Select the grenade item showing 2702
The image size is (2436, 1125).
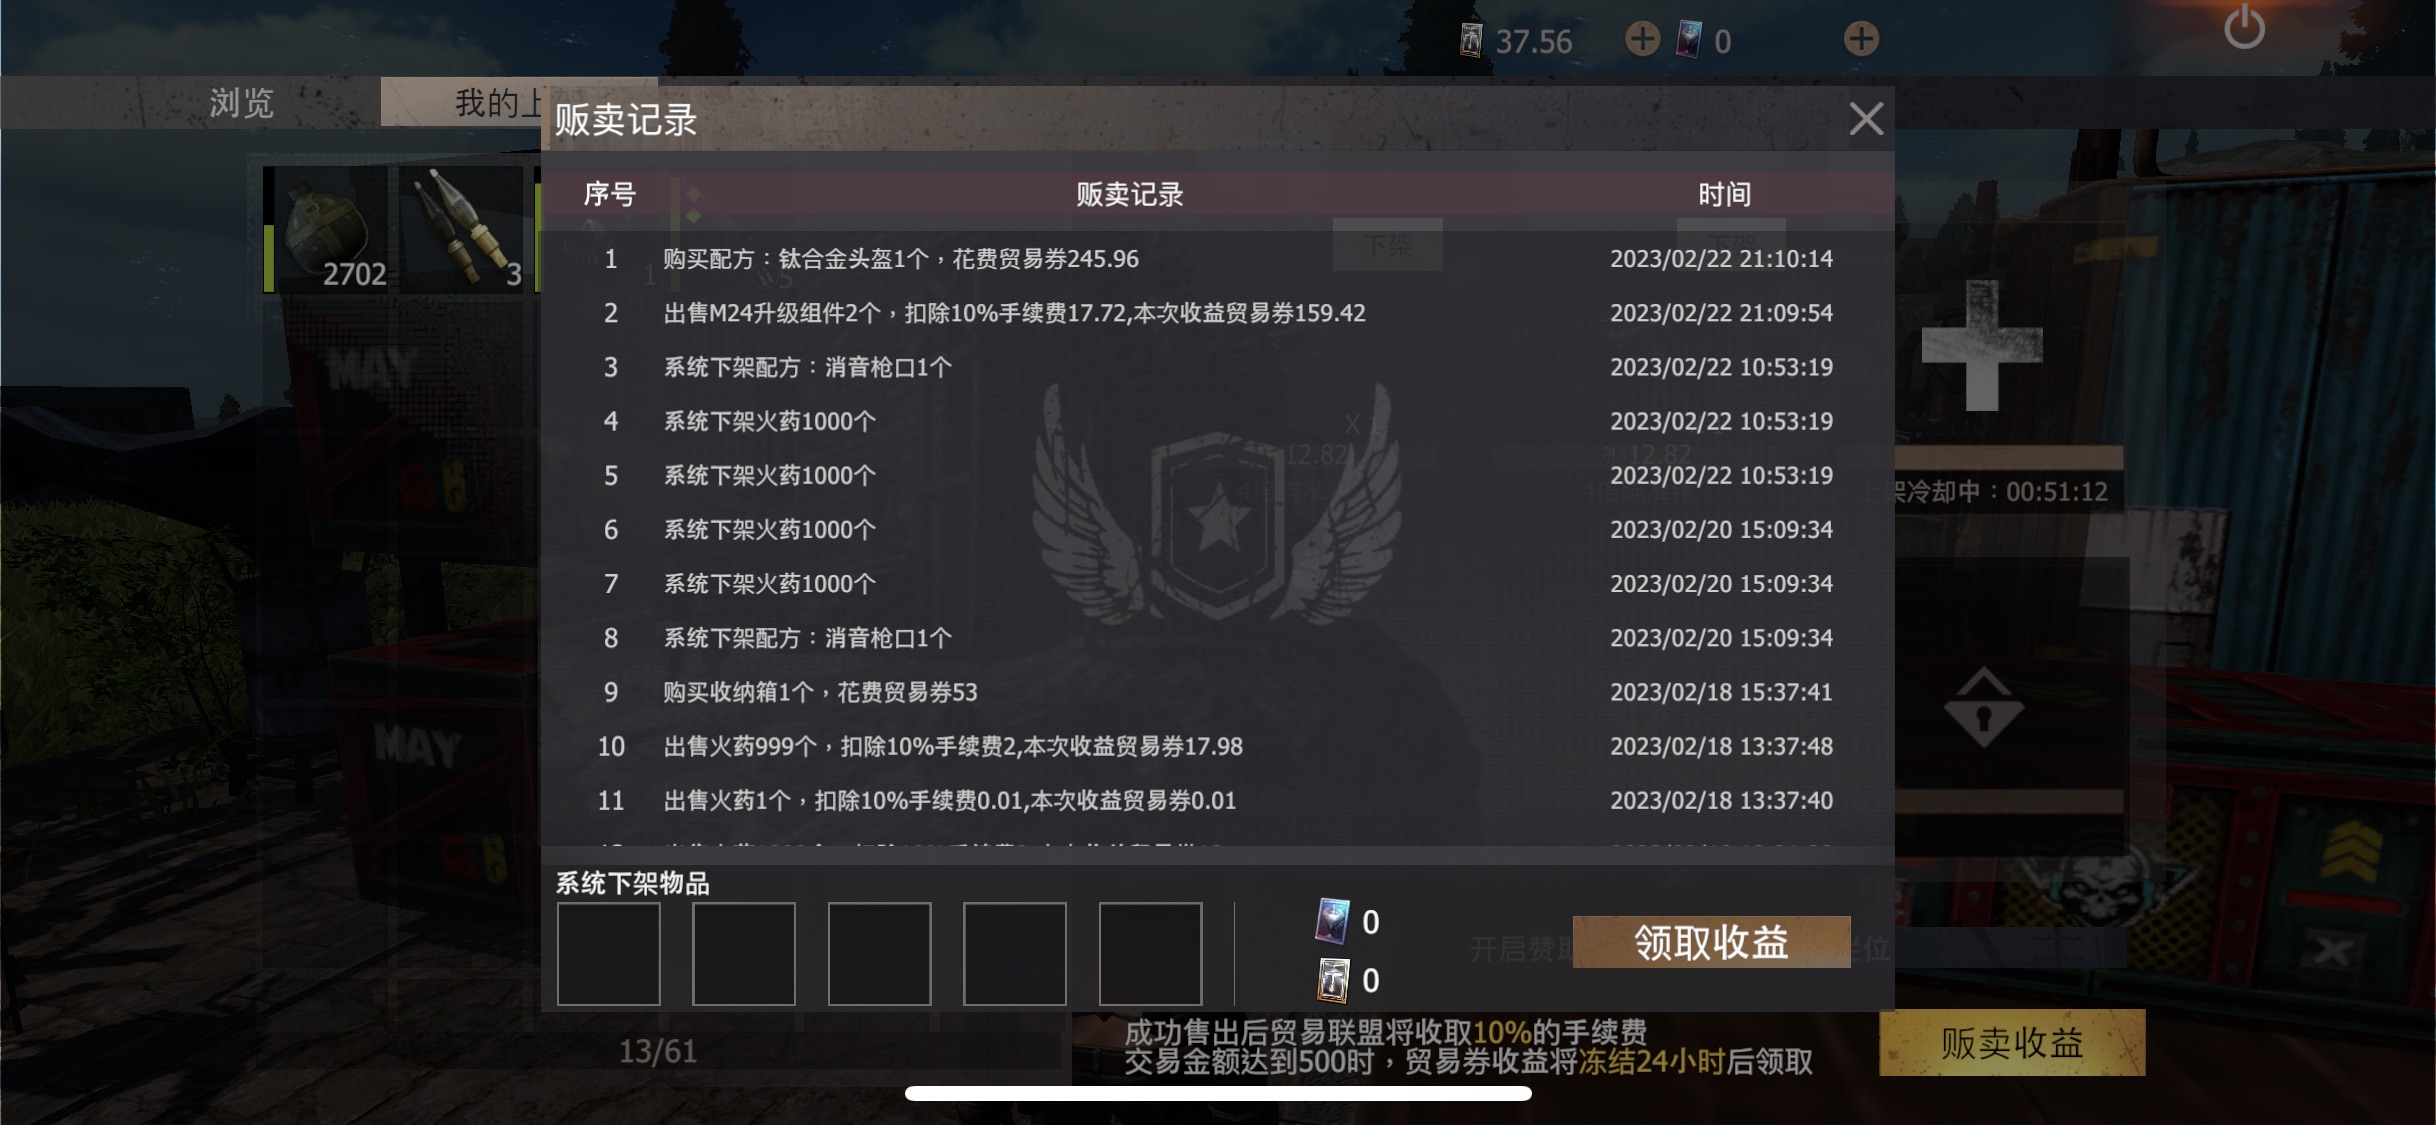(327, 229)
